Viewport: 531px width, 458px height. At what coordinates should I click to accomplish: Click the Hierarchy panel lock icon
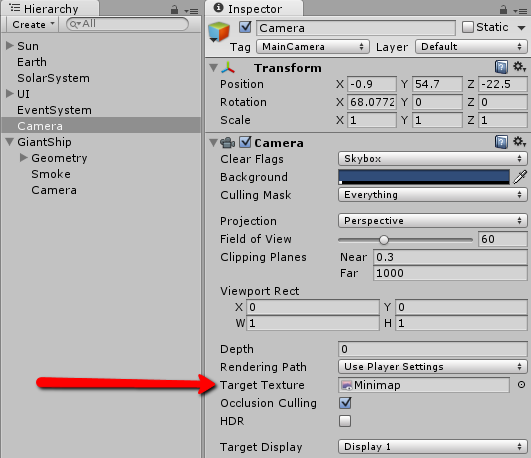174,9
